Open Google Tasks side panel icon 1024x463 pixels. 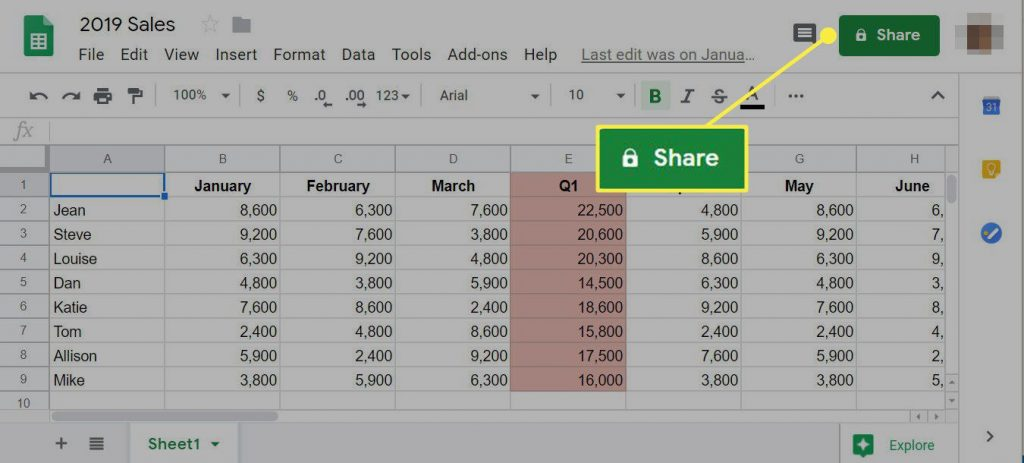click(990, 232)
